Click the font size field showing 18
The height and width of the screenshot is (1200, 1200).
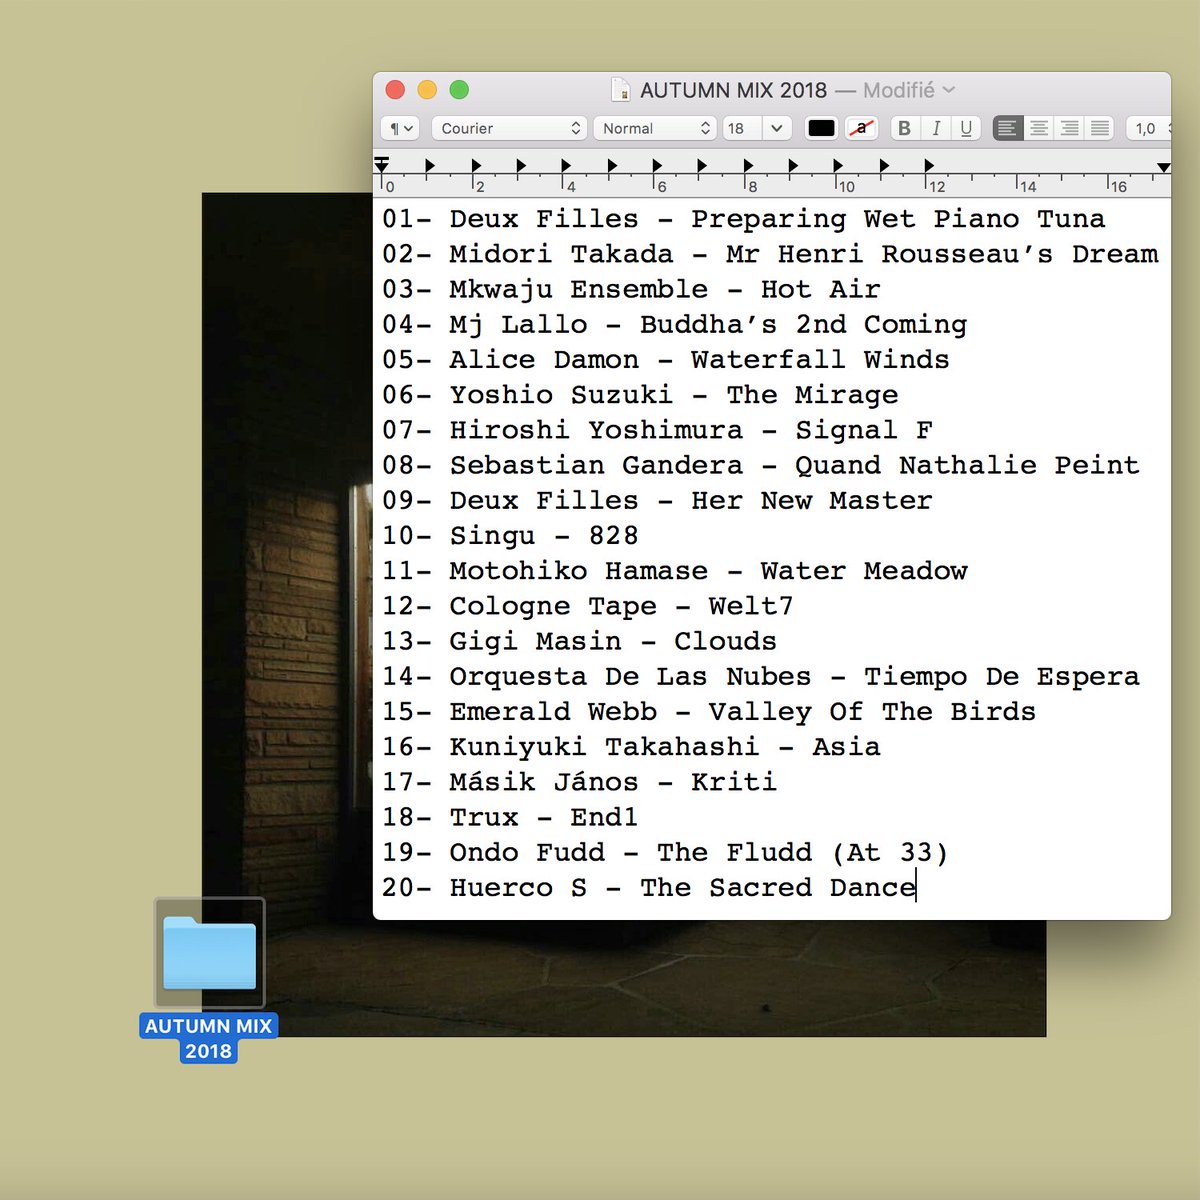741,128
